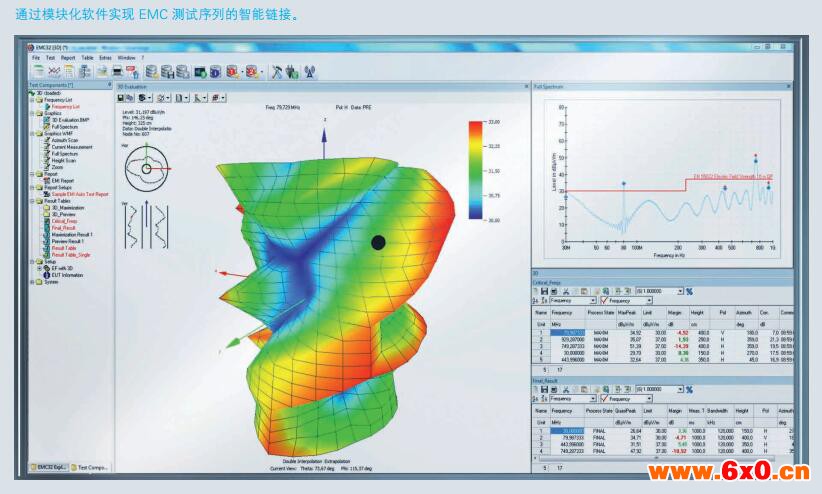Switch to the EMC32 Explorer bottom tab
The image size is (822, 494).
tap(49, 467)
